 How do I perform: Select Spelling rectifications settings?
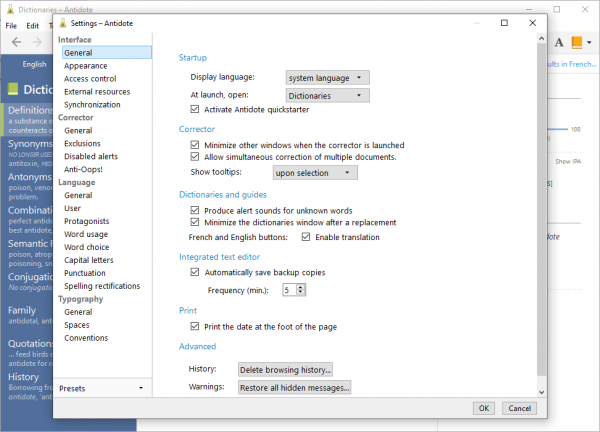(x=102, y=286)
